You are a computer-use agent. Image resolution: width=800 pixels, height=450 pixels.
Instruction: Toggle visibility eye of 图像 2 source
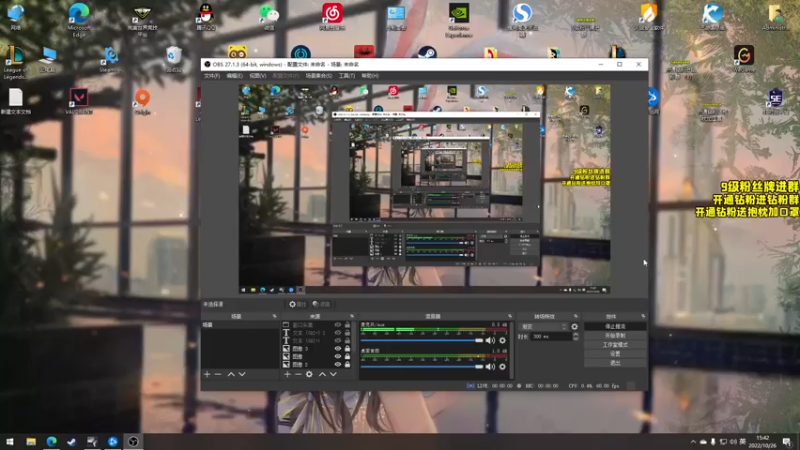coord(338,364)
